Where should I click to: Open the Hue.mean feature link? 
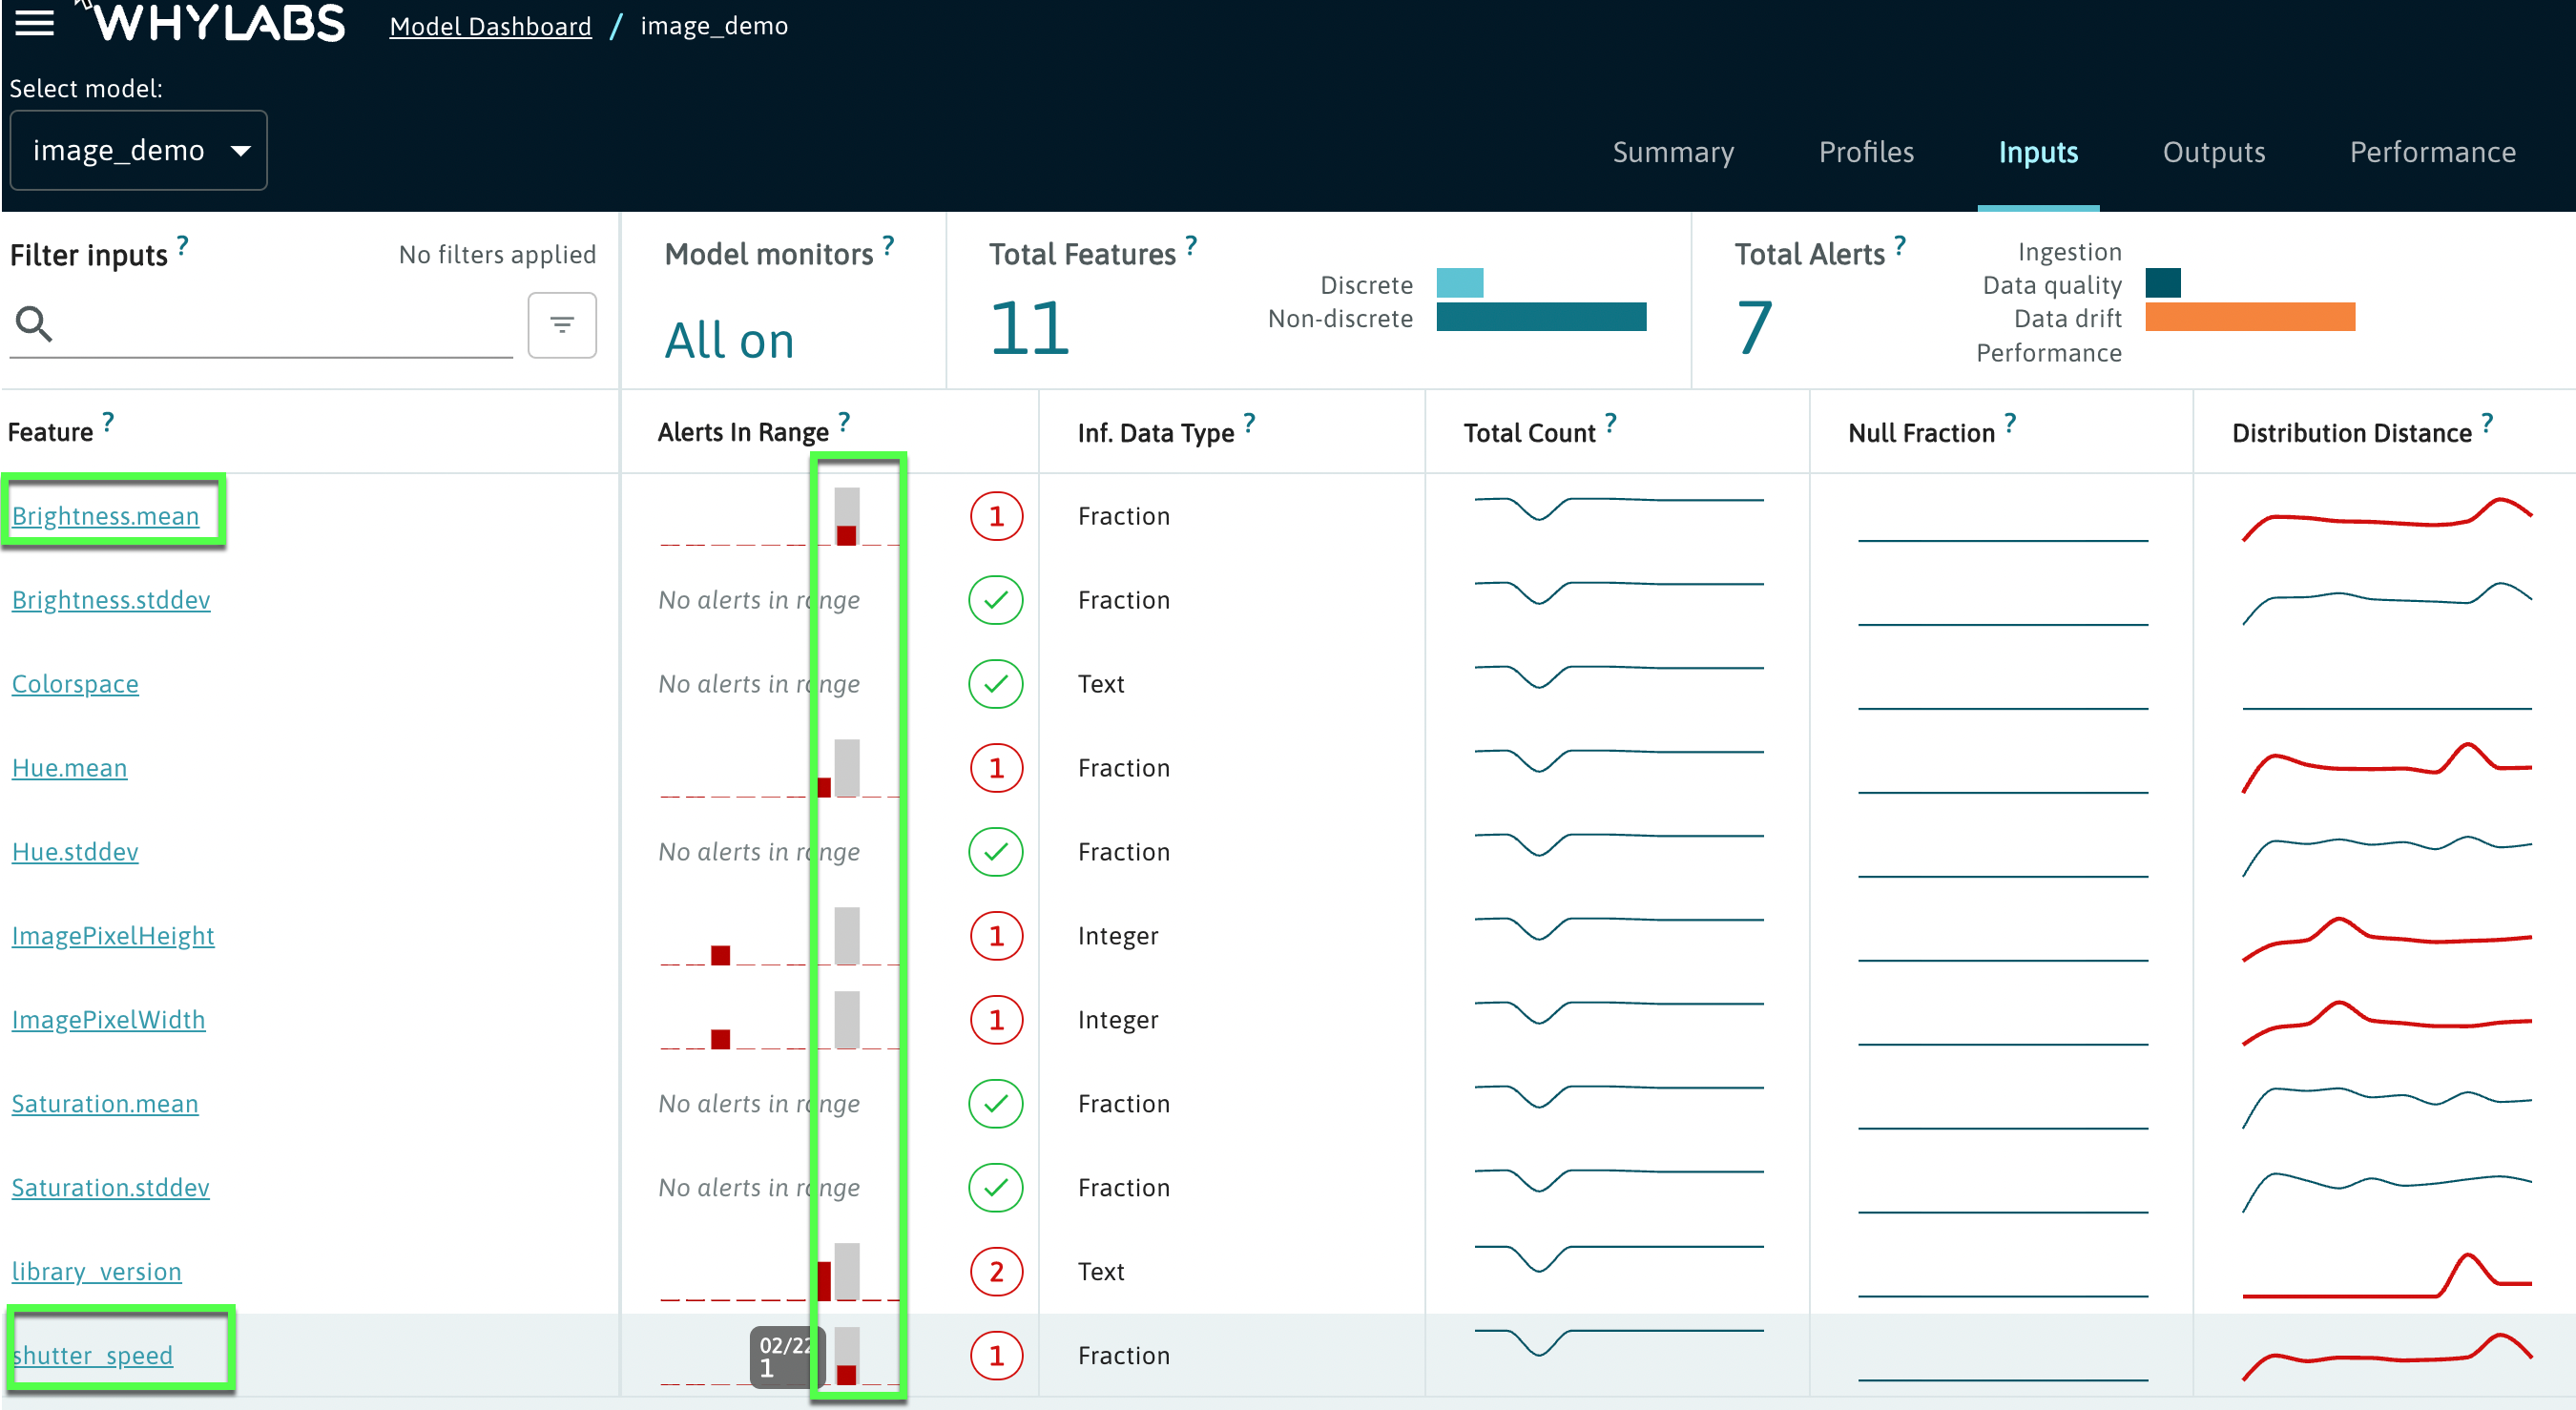click(x=70, y=768)
